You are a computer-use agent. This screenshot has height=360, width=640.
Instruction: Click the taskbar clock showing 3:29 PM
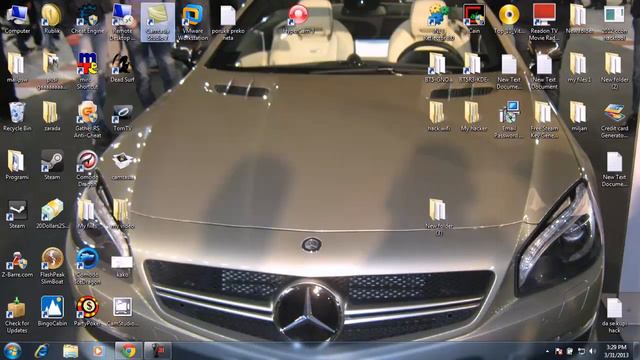[616, 351]
